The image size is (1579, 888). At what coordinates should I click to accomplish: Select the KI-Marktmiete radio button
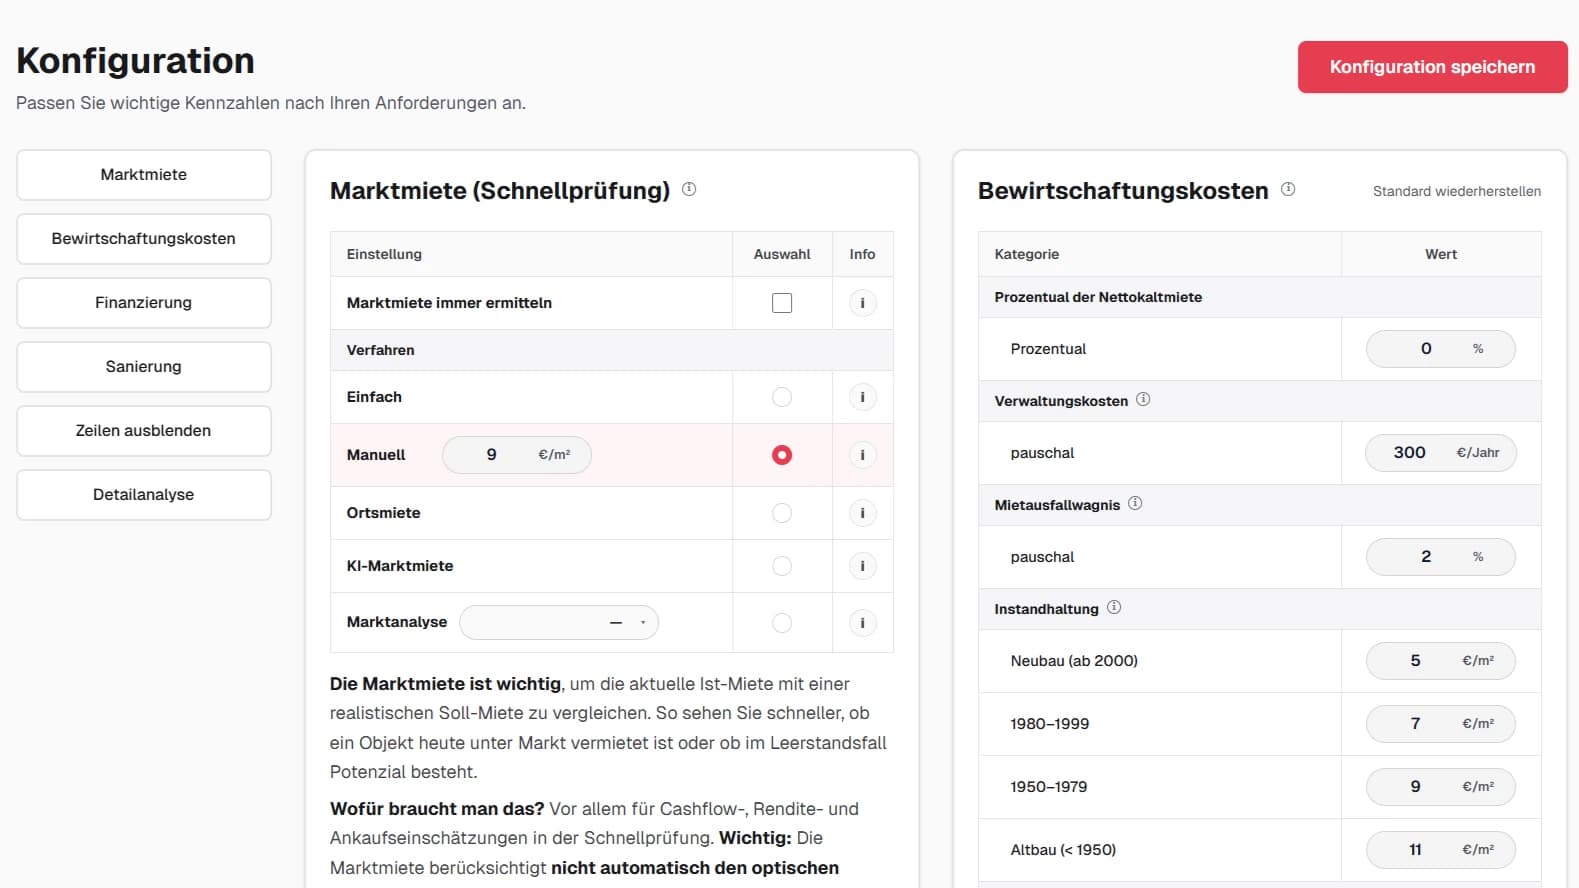pos(782,566)
